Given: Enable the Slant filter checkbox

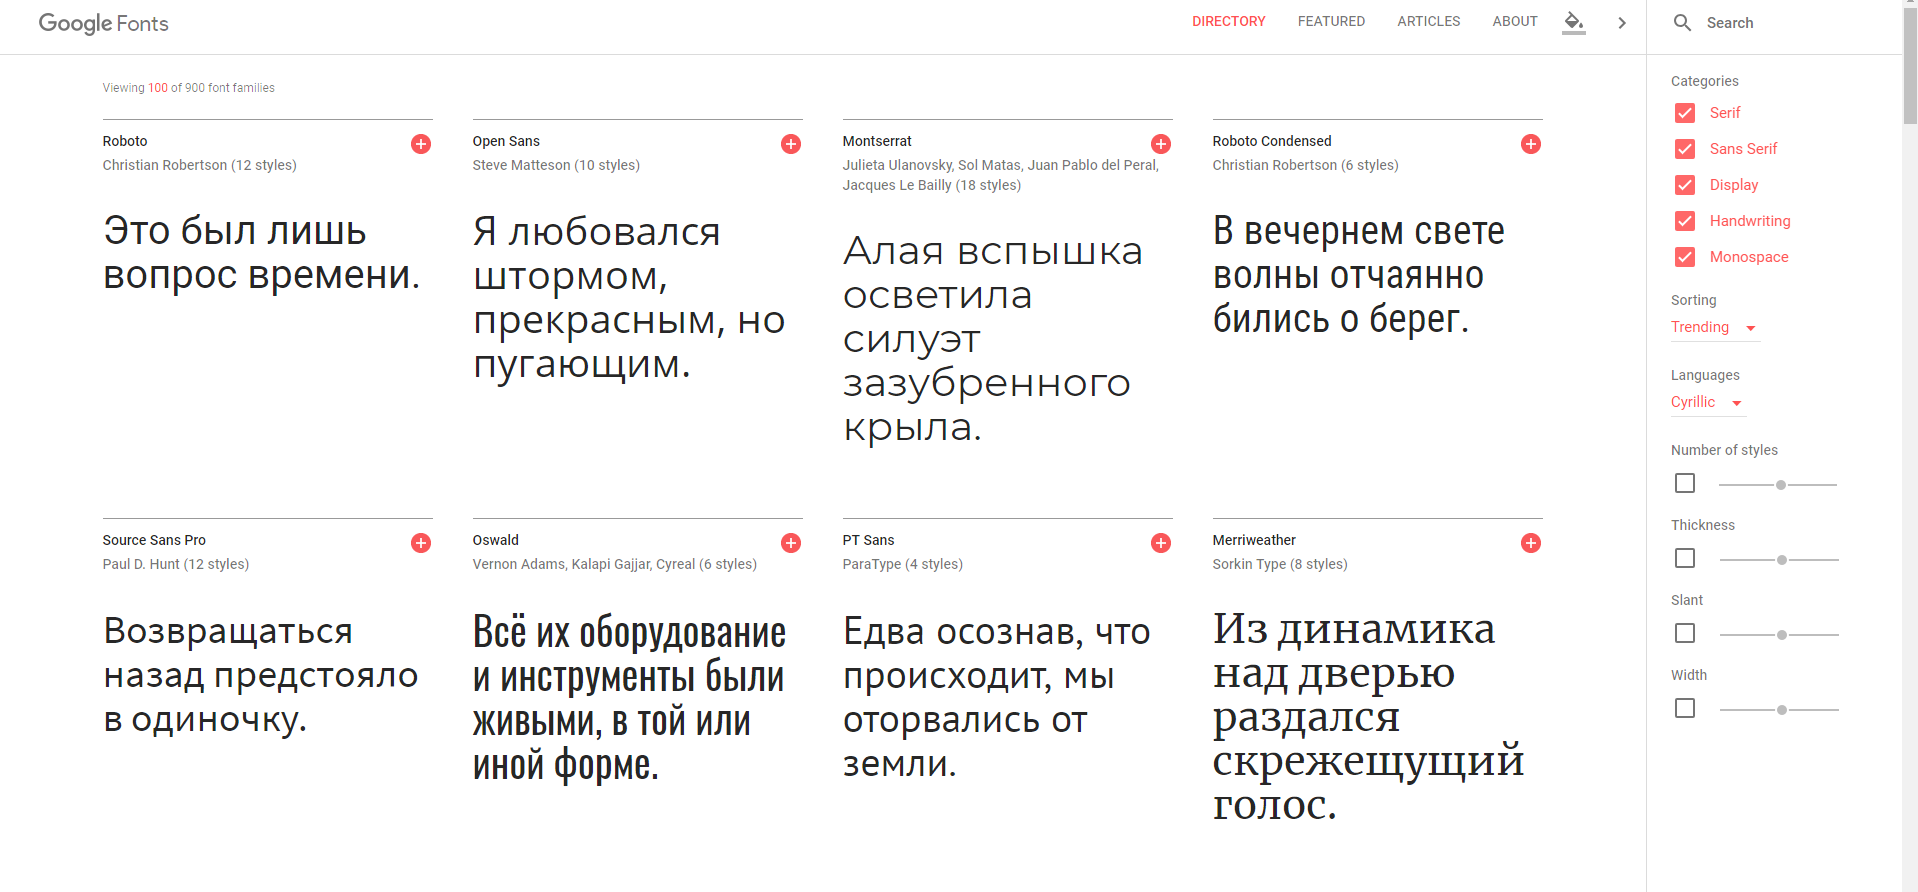Looking at the screenshot, I should 1685,633.
